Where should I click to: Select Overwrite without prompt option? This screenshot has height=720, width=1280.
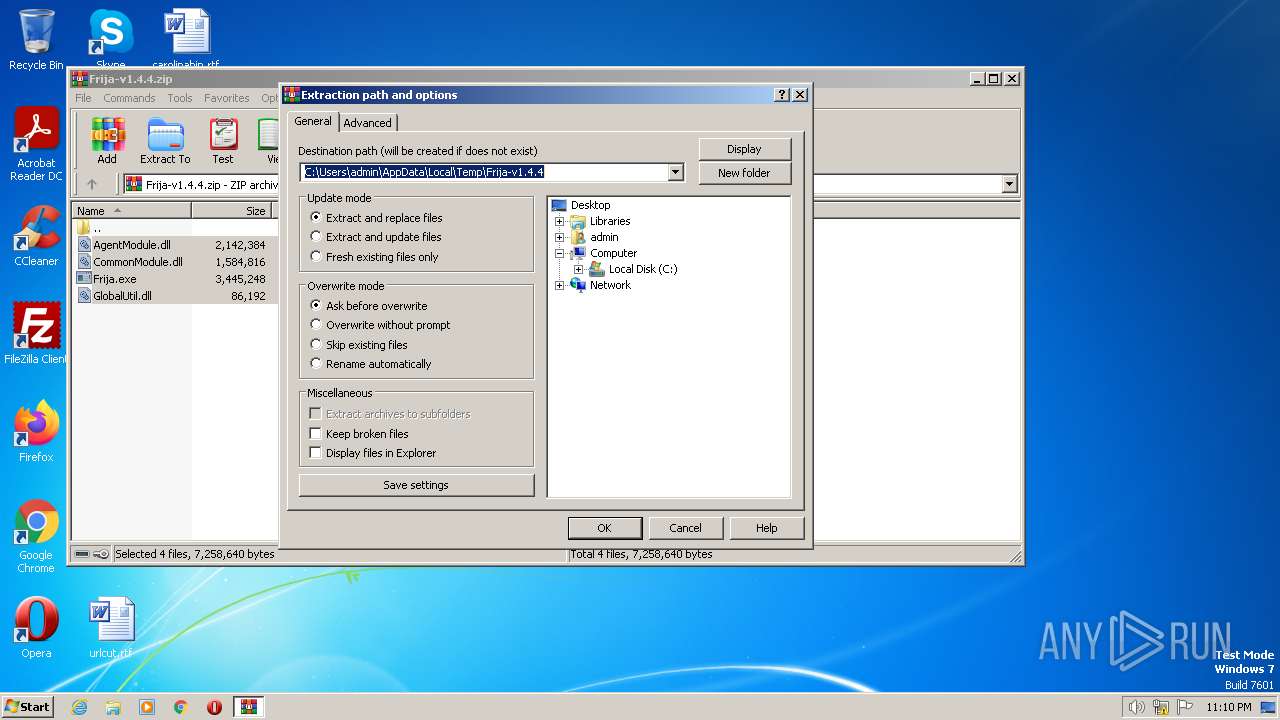[x=380, y=325]
